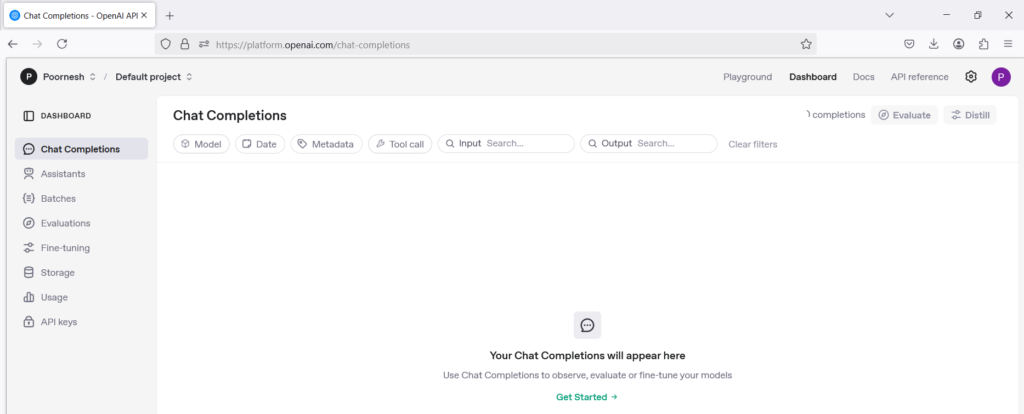Open the Date filter dropdown
The height and width of the screenshot is (414, 1024).
point(260,144)
